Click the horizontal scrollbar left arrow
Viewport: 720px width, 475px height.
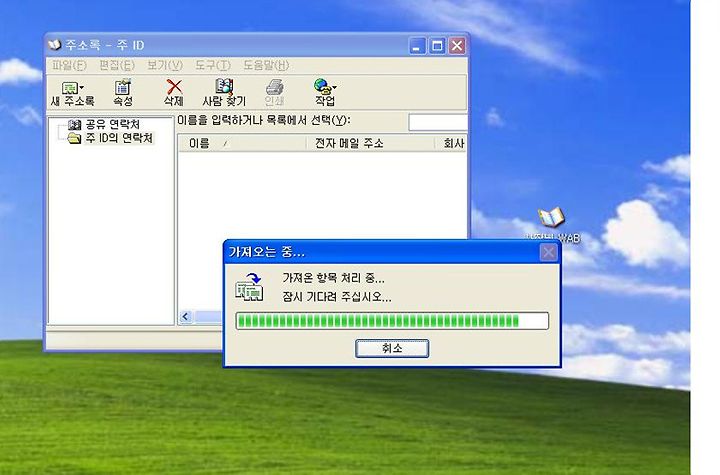pos(186,317)
